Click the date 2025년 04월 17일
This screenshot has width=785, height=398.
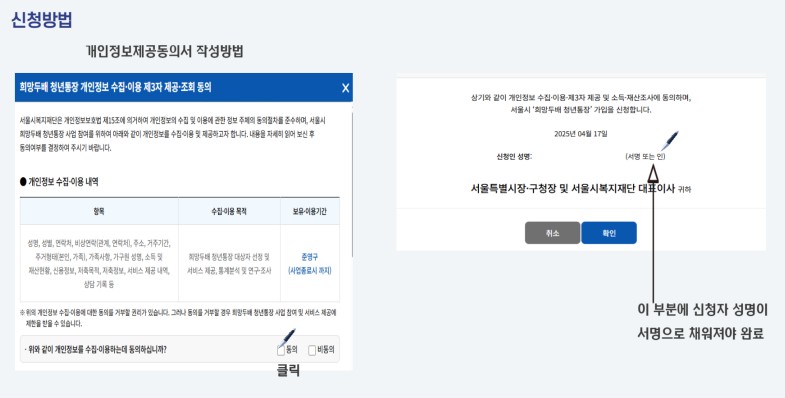pos(581,134)
